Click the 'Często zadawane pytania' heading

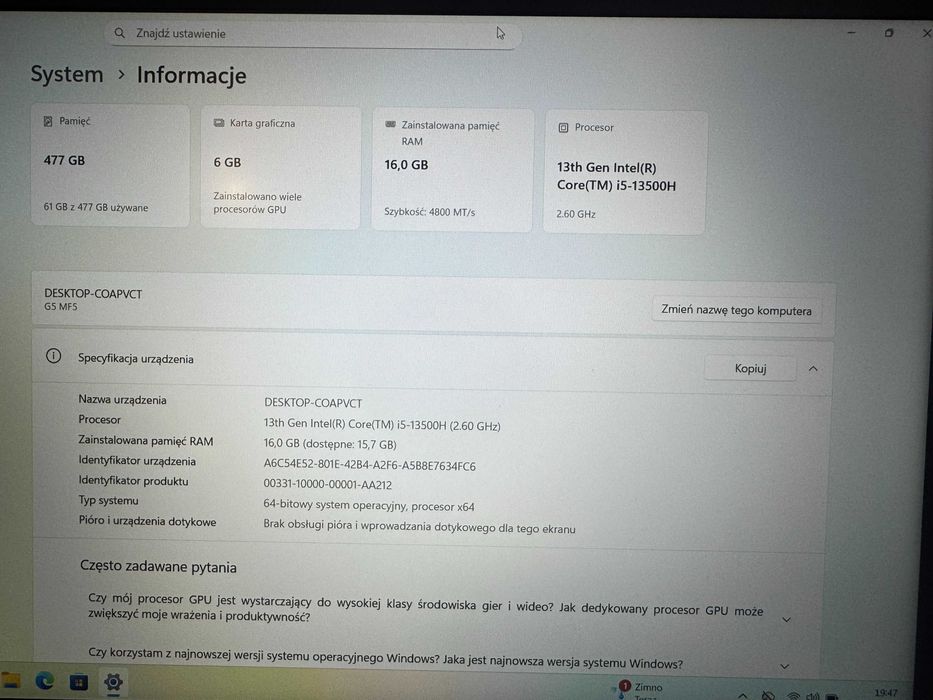click(x=158, y=567)
